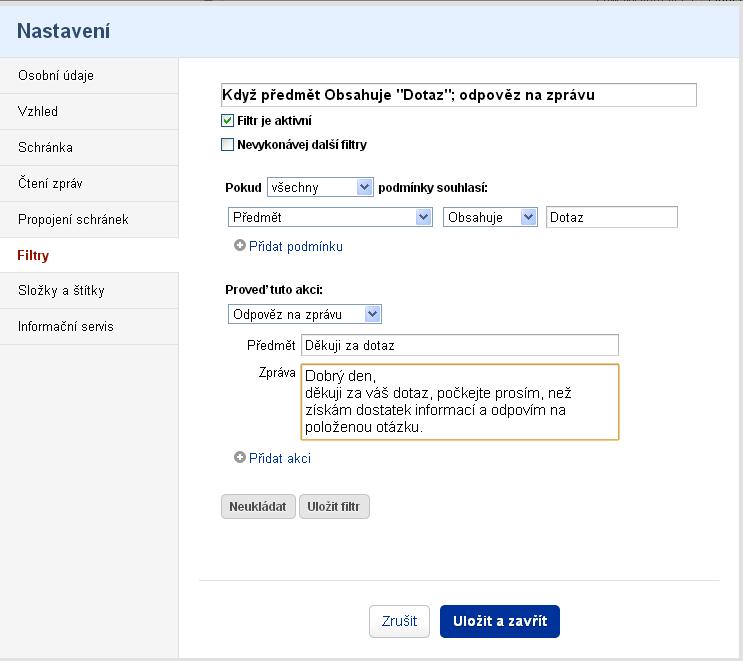Uncheck the Filtr je aktivní checkbox
Screen dimensions: 743x661
[227, 120]
